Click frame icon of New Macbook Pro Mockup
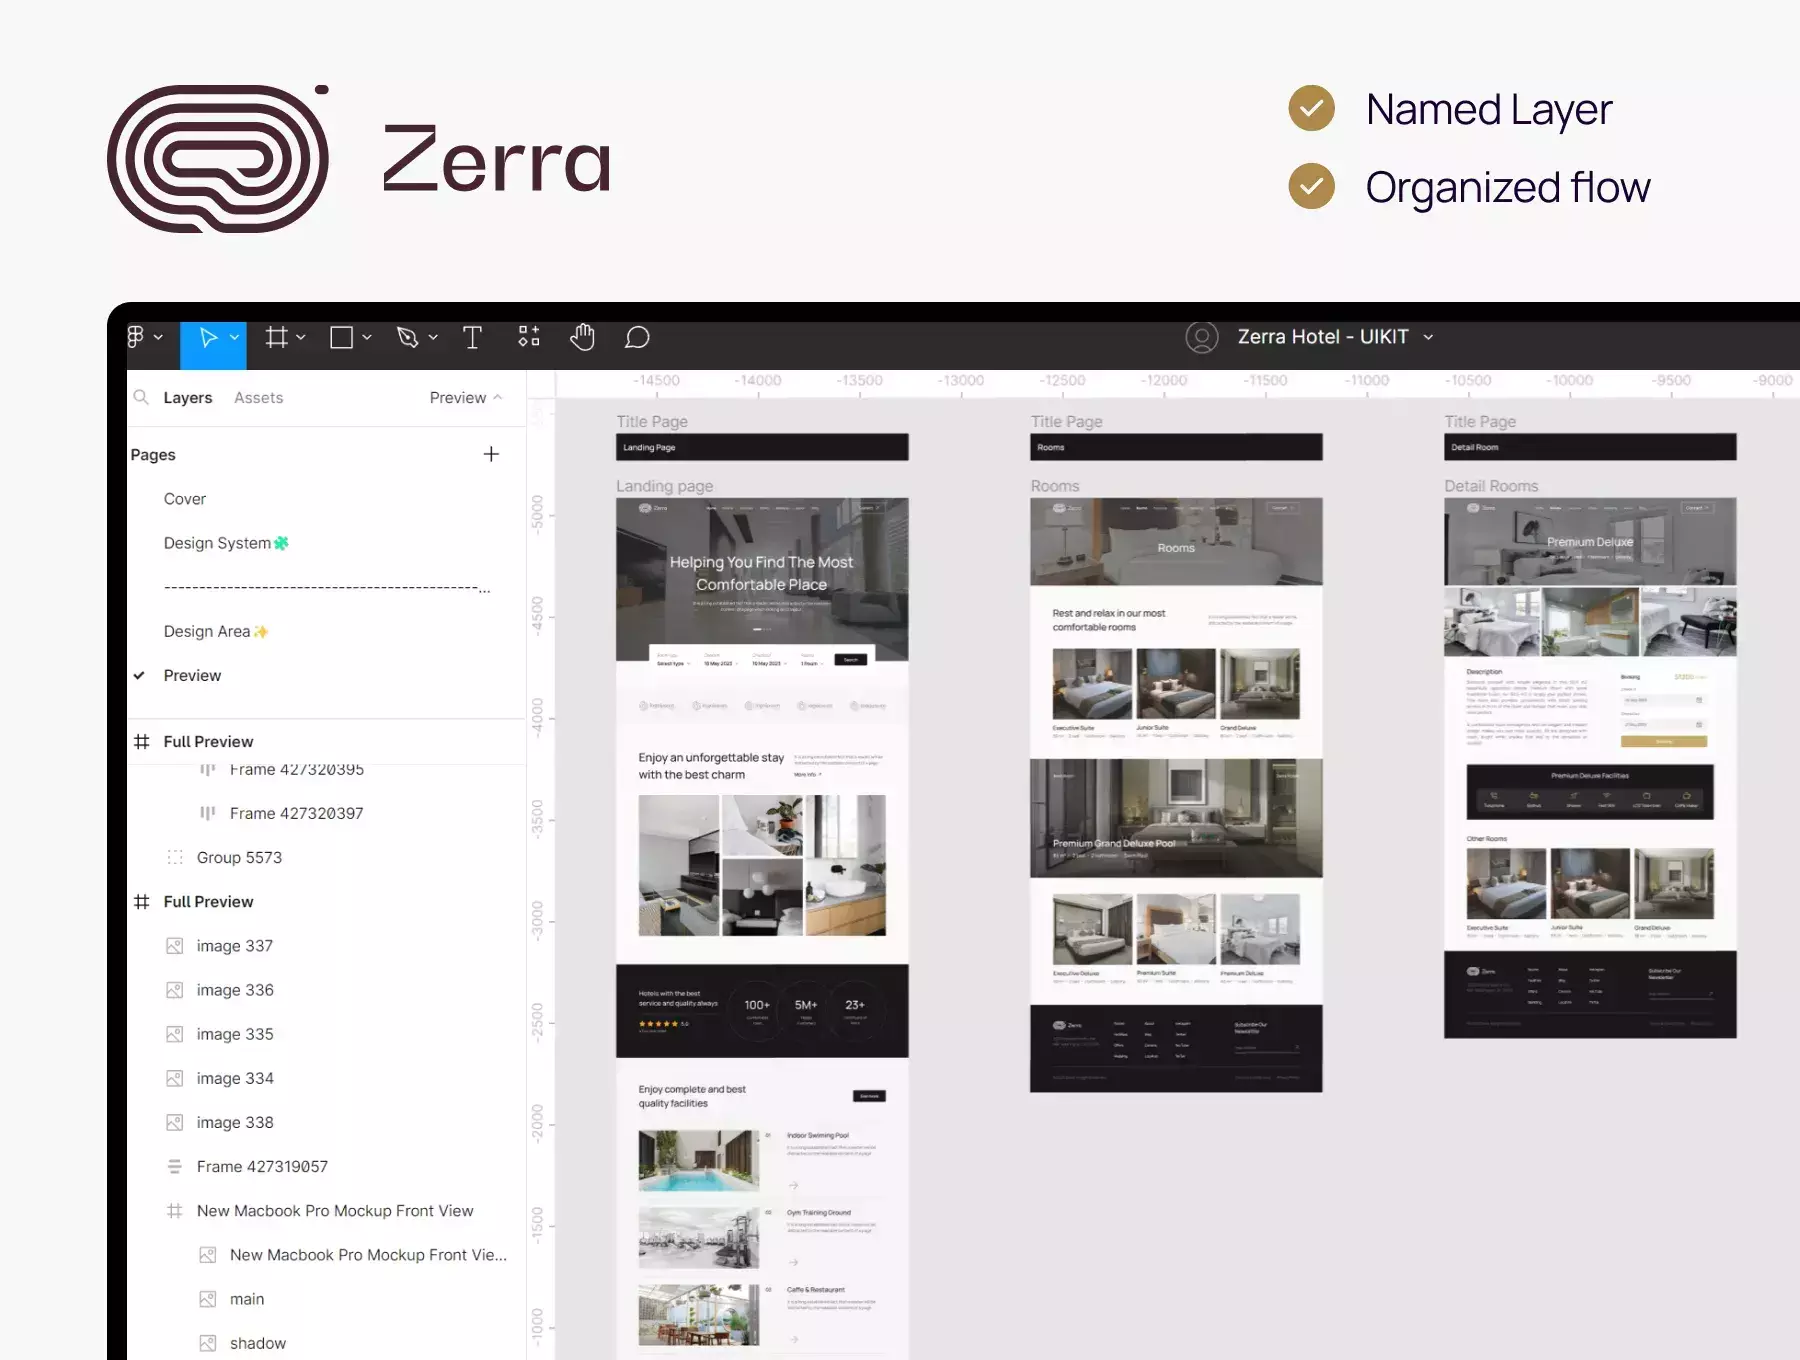 [175, 1211]
